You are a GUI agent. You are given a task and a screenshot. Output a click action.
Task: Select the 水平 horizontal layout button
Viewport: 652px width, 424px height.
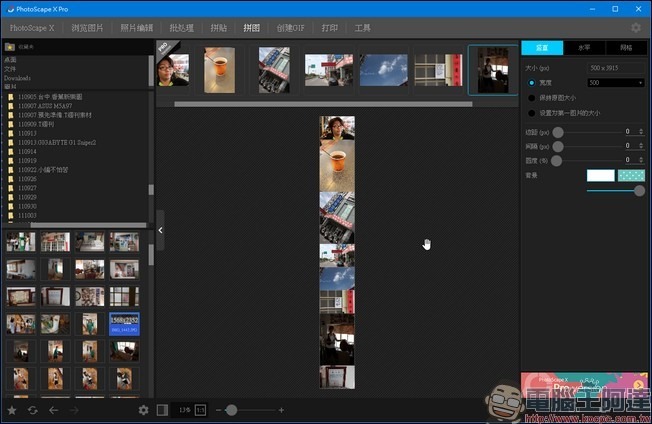[584, 48]
